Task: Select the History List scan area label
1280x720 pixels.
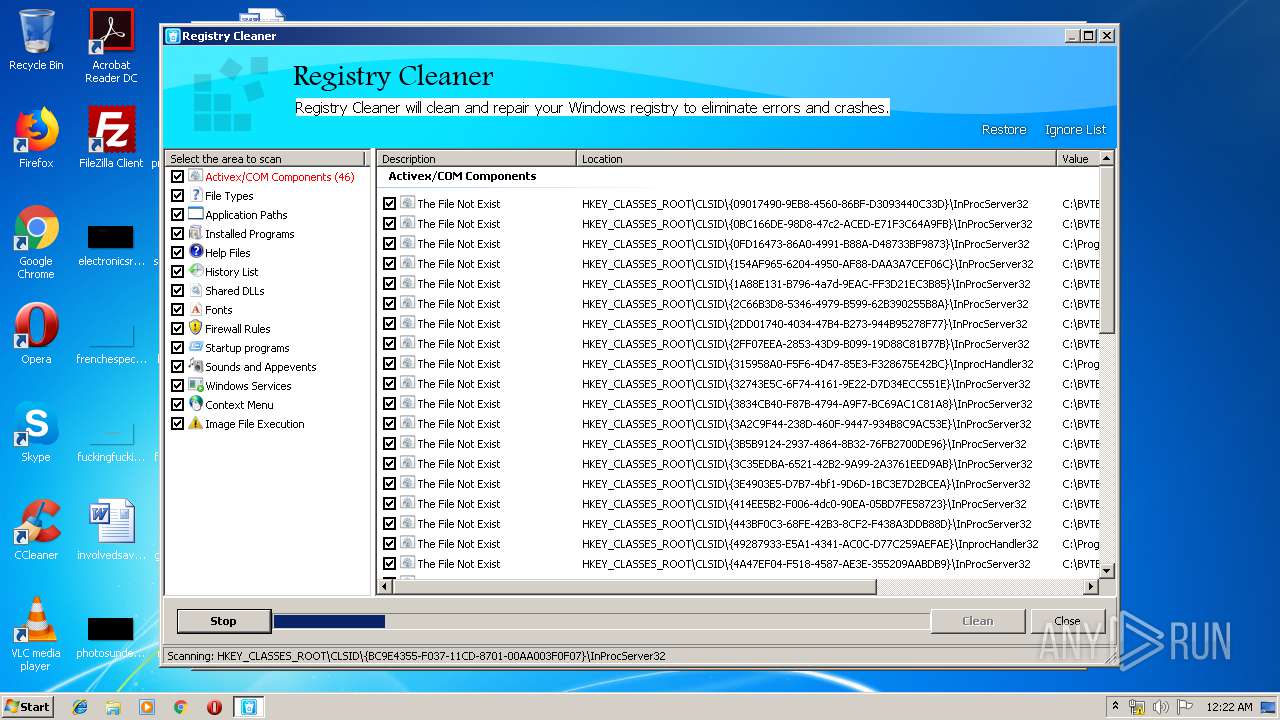Action: [x=232, y=272]
